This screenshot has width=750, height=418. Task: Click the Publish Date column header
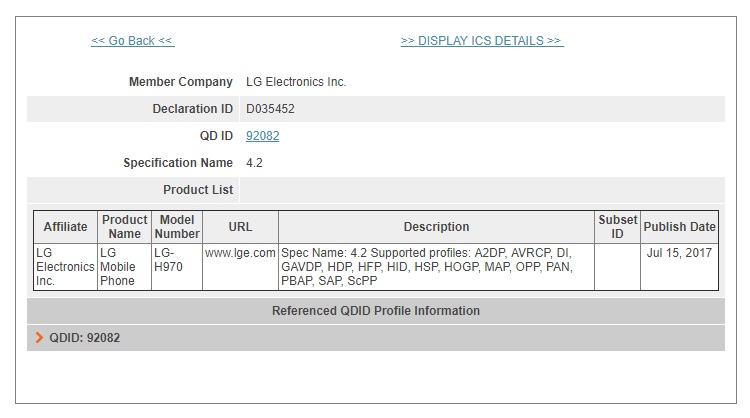(679, 227)
